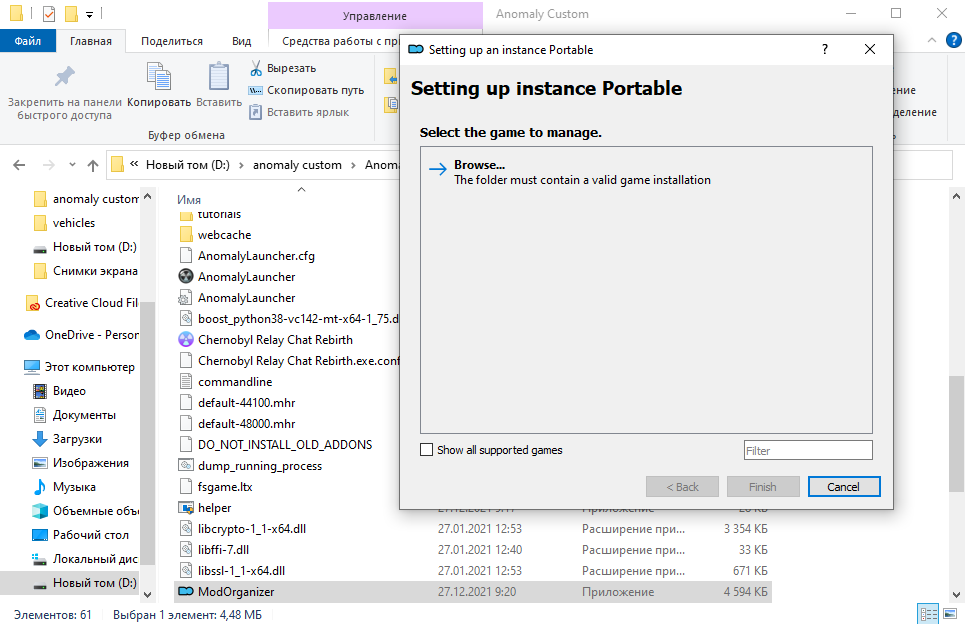The width and height of the screenshot is (965, 624).
Task: Click Вырезать scissors command
Action: (x=282, y=68)
